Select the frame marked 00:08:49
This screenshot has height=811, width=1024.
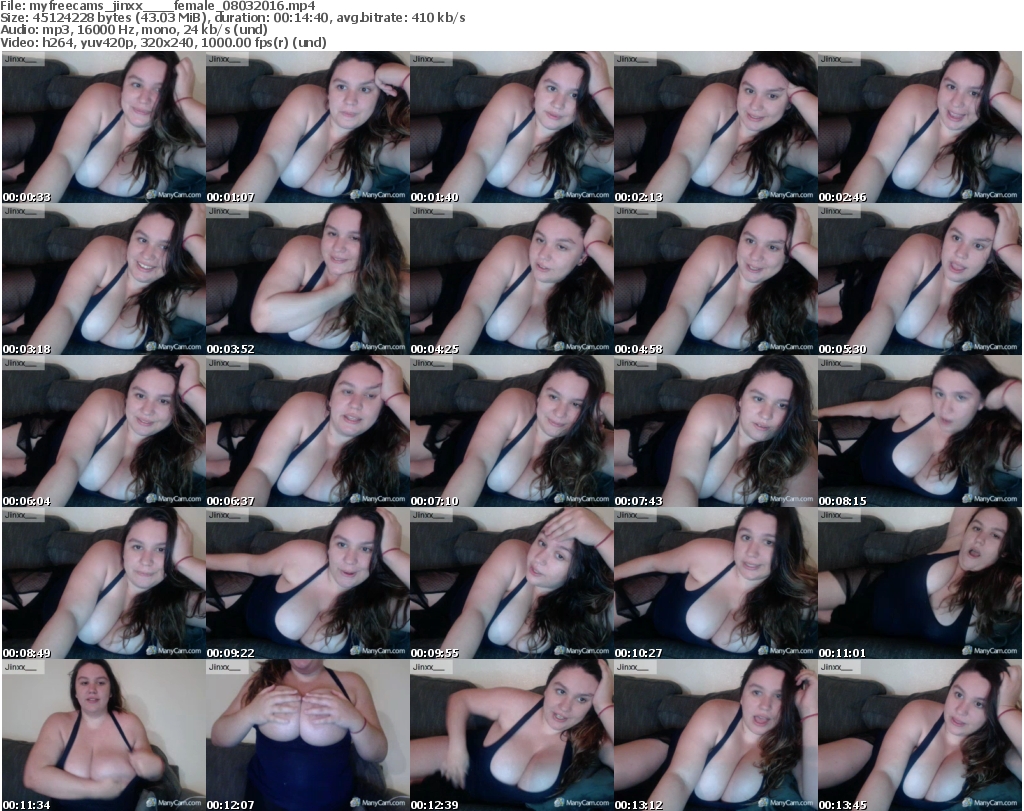pyautogui.click(x=103, y=583)
